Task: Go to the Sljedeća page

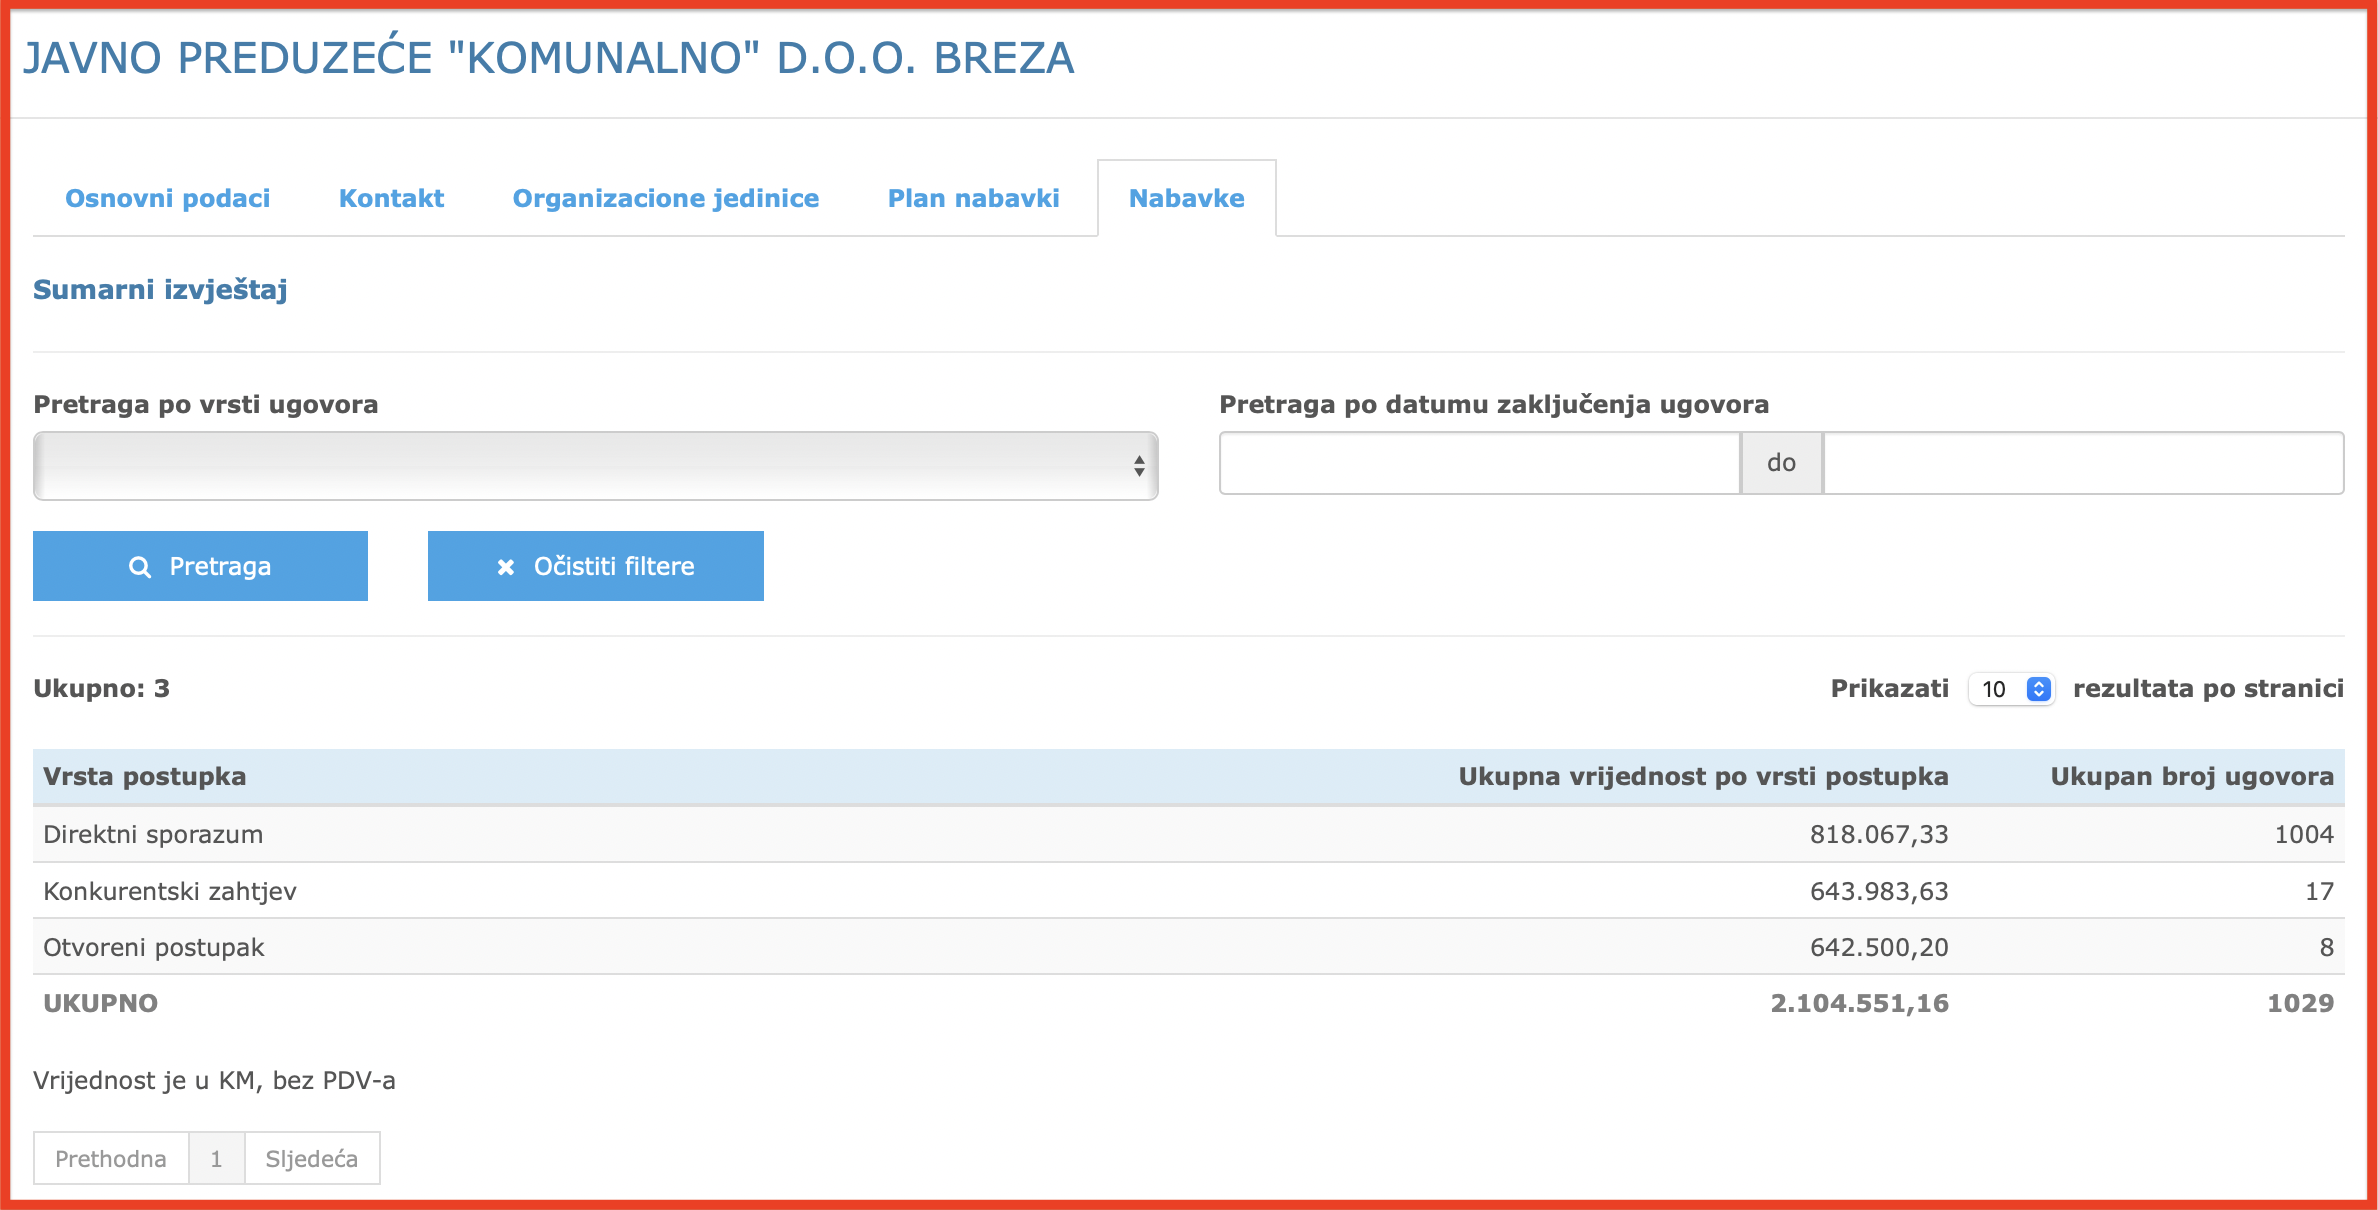Action: point(311,1158)
